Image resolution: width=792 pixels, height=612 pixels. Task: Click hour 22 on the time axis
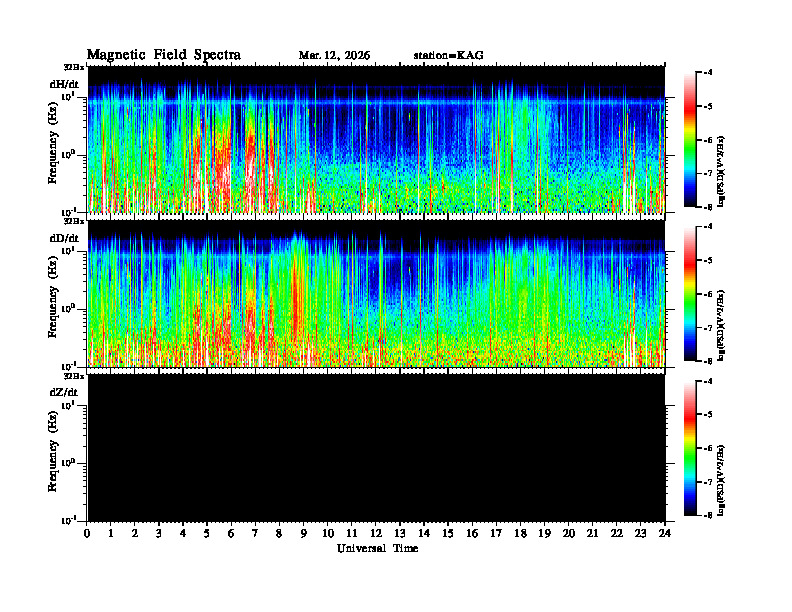617,533
